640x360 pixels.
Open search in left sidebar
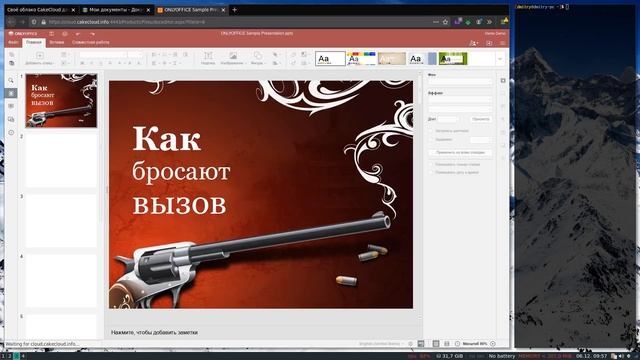pyautogui.click(x=11, y=80)
